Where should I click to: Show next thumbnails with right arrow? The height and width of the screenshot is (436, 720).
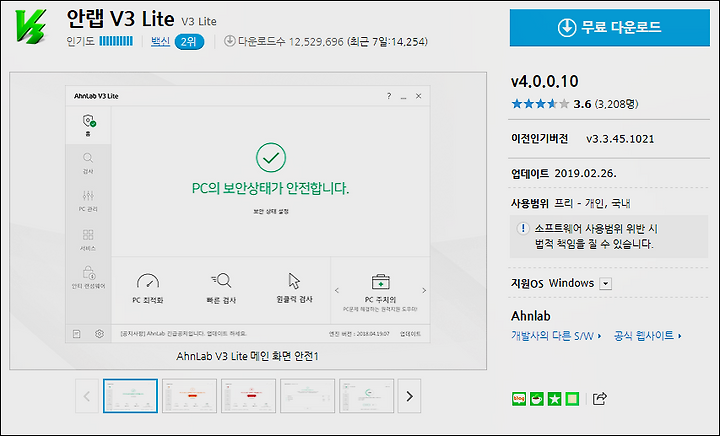[x=409, y=396]
